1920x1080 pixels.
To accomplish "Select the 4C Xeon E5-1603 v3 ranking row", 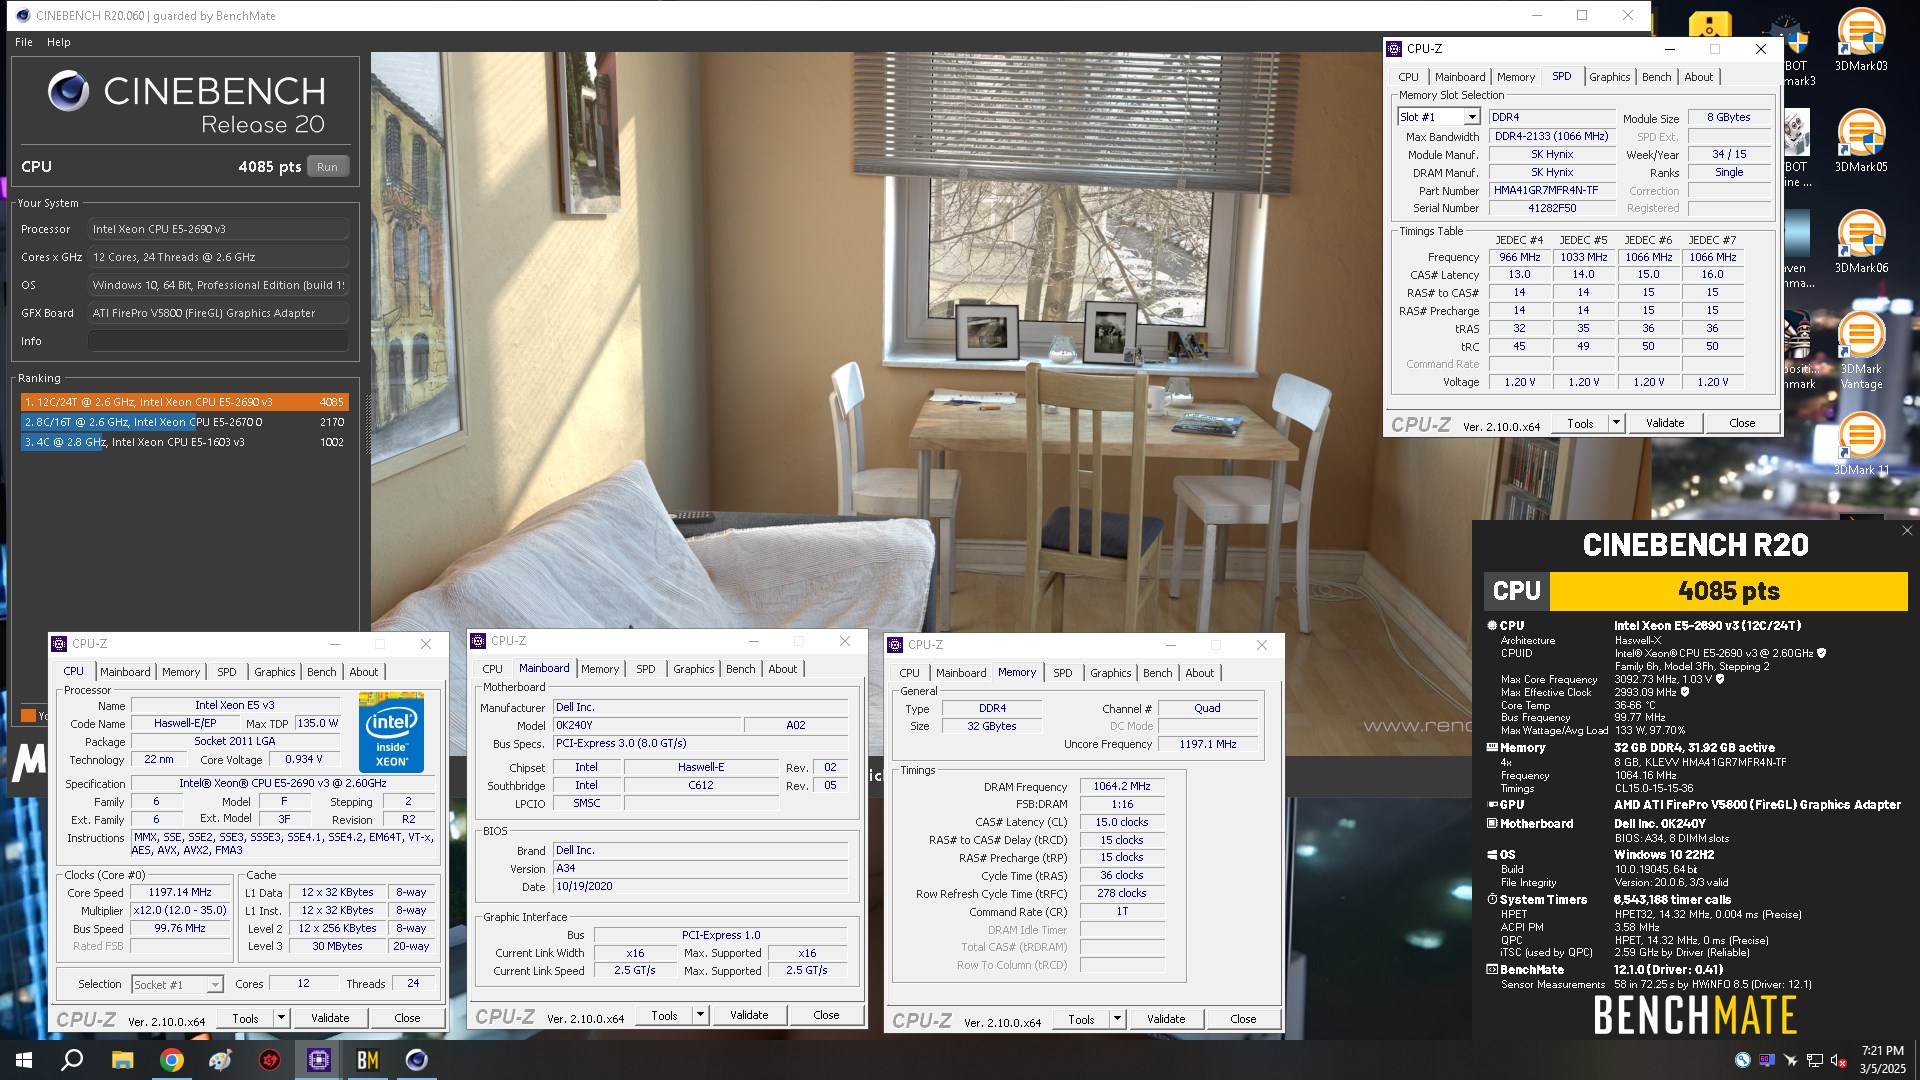I will point(185,442).
